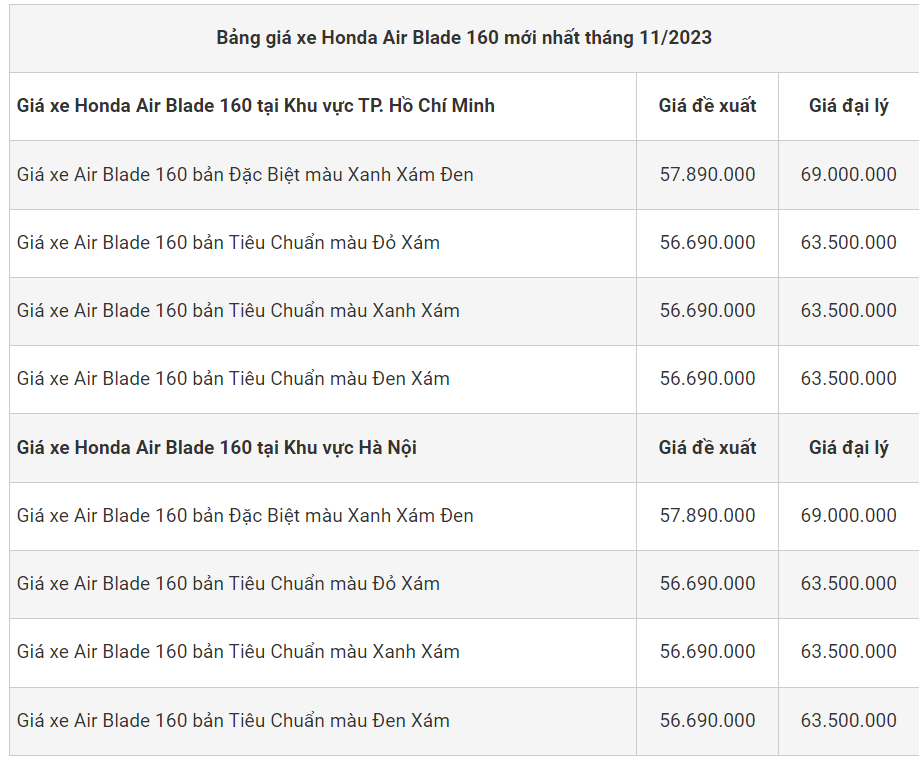Click "Giá đề xuất" header in Hồ Chí Minh section

[707, 106]
